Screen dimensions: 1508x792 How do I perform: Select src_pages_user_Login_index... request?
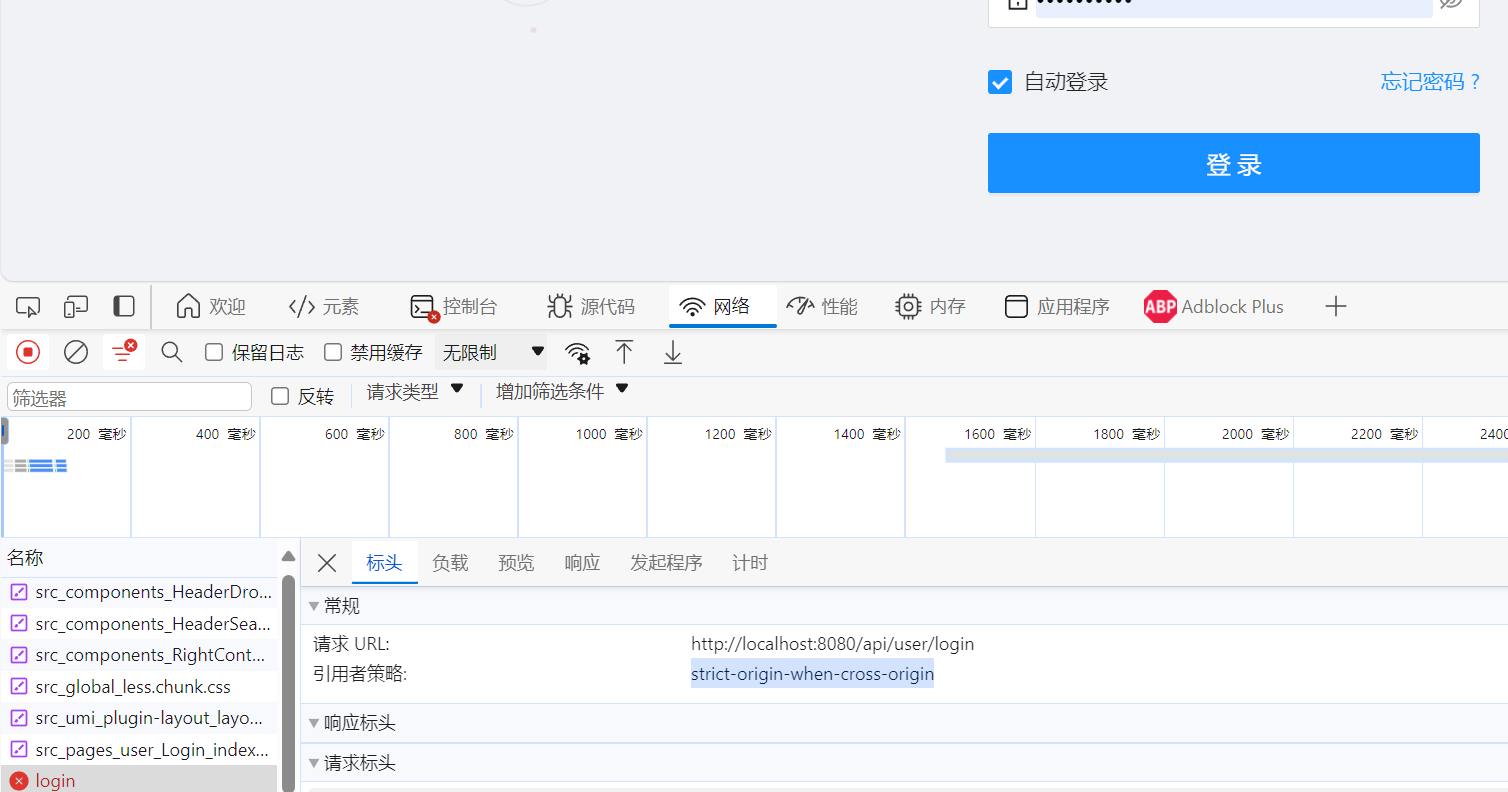pos(140,750)
